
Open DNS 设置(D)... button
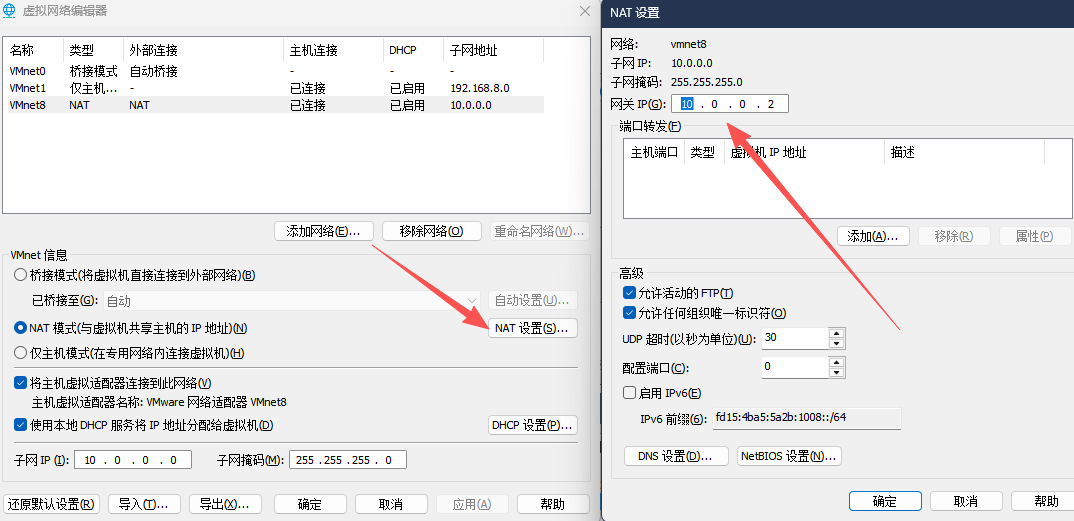(x=676, y=456)
